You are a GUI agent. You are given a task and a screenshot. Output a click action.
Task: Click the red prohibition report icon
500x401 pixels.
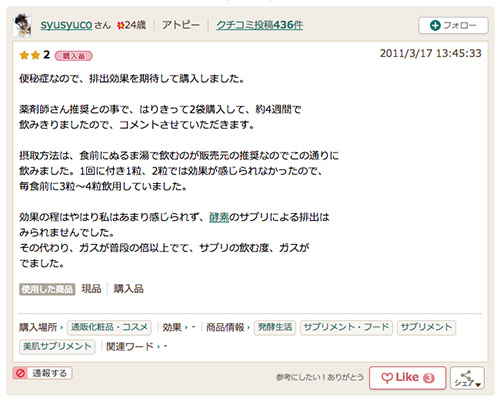click(20, 373)
